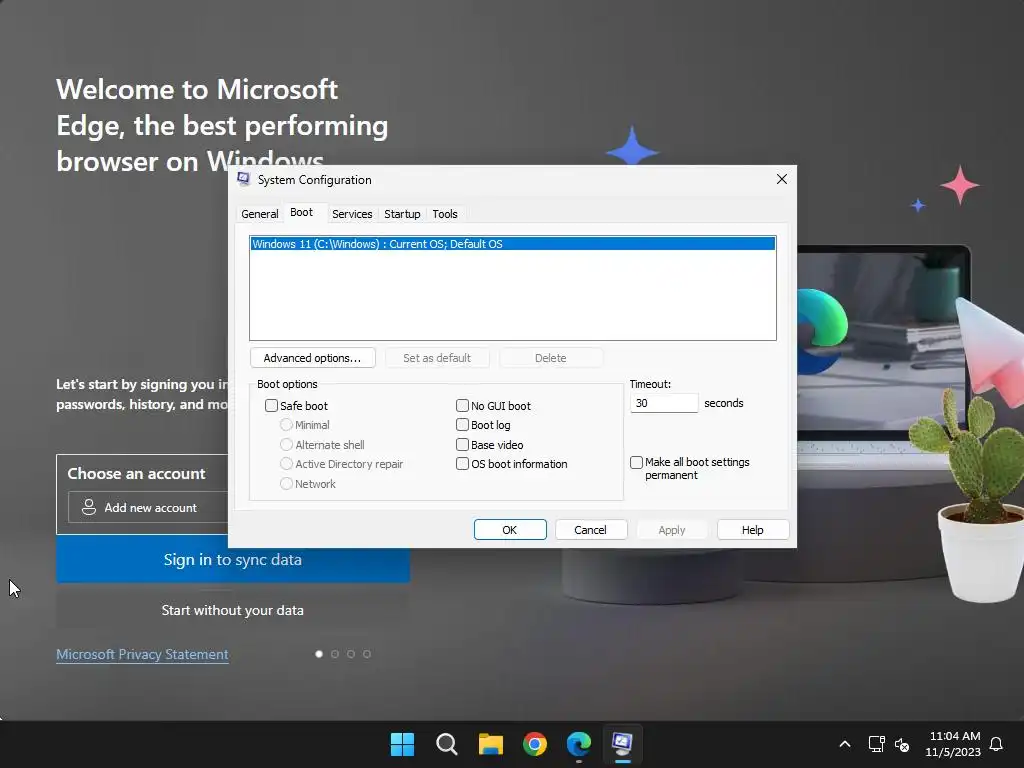The image size is (1024, 768).
Task: Click the Set as default button
Action: point(437,358)
